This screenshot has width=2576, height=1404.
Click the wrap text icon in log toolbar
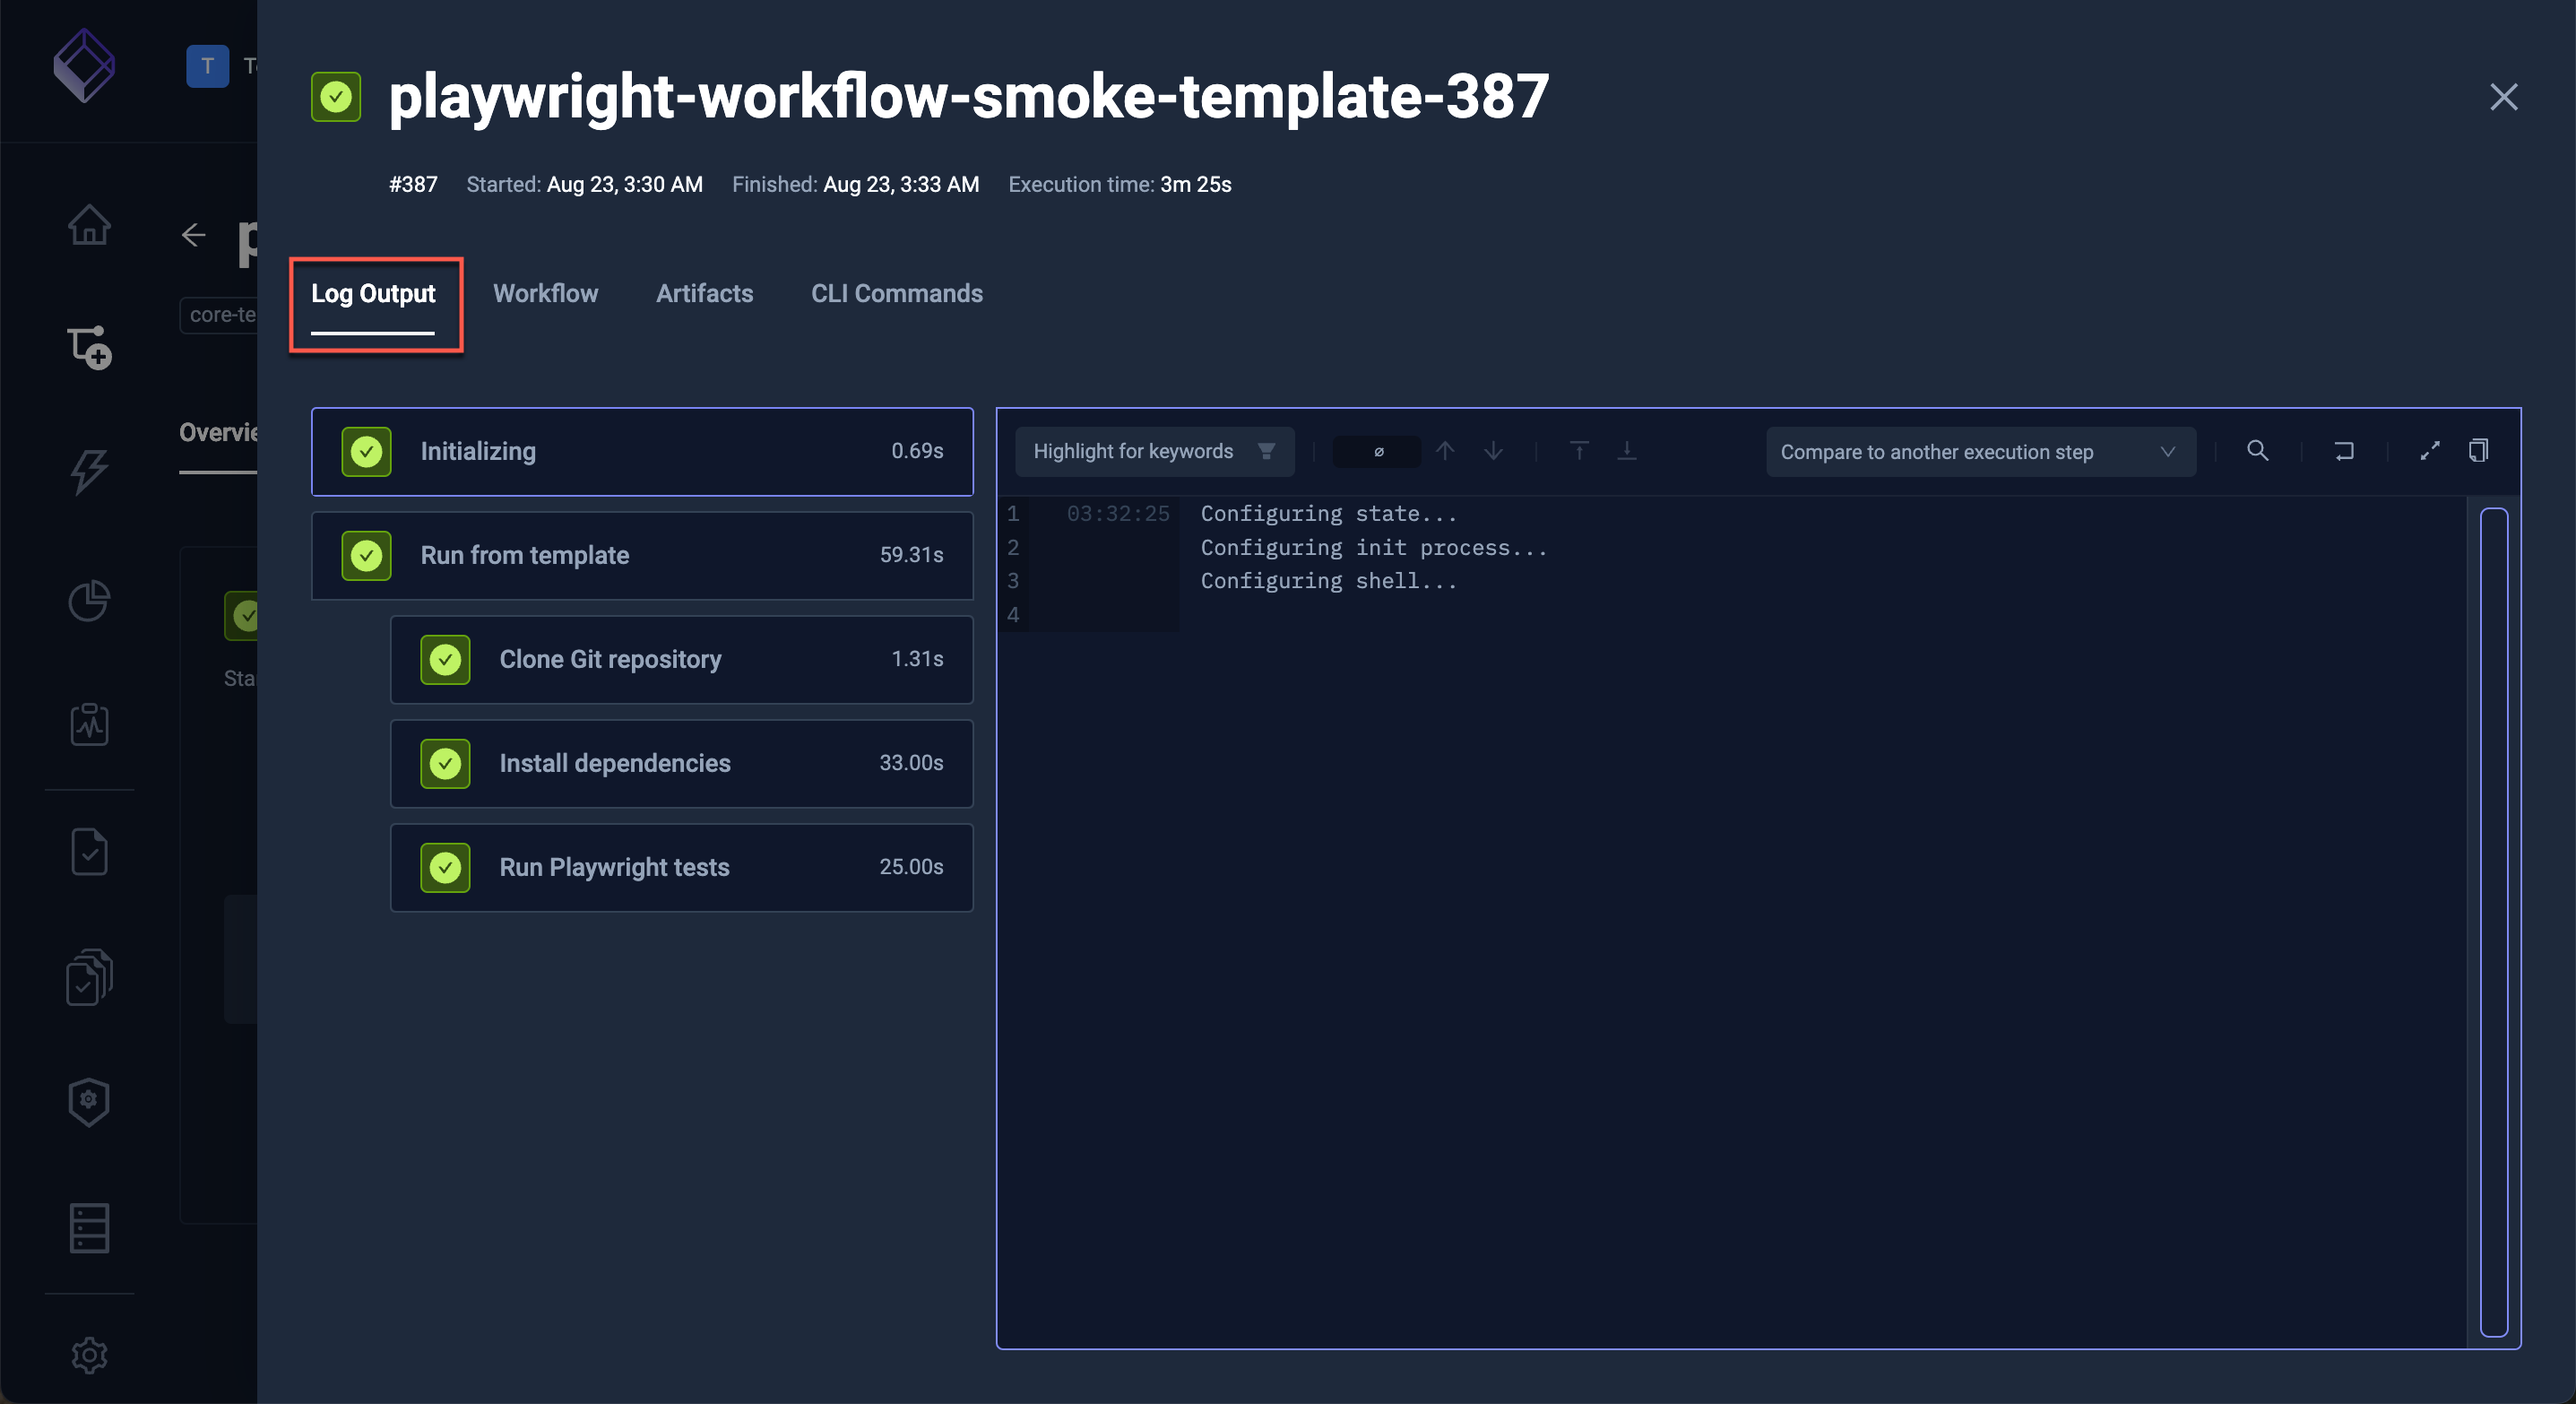(x=2345, y=451)
